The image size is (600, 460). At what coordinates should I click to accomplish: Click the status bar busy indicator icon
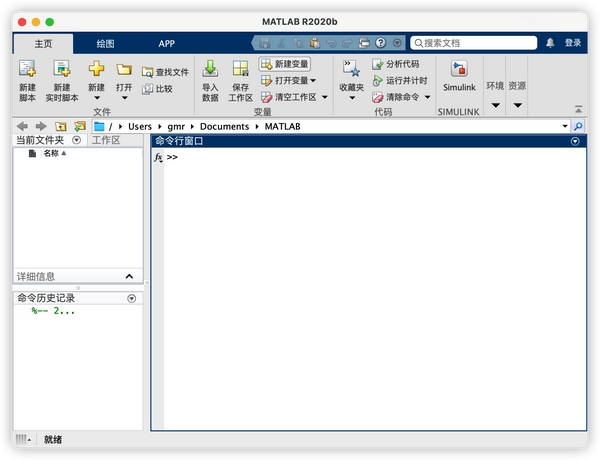(x=23, y=439)
